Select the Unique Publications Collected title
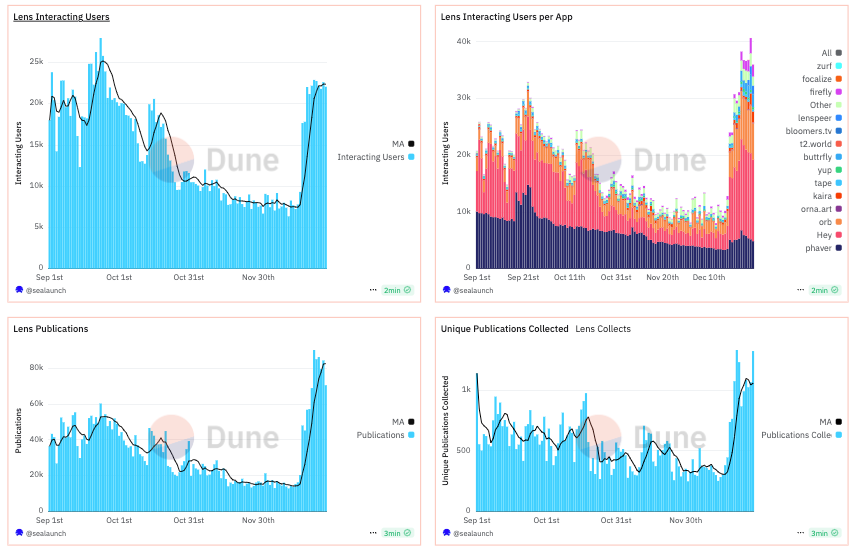Image resolution: width=860 pixels, height=553 pixels. (504, 329)
